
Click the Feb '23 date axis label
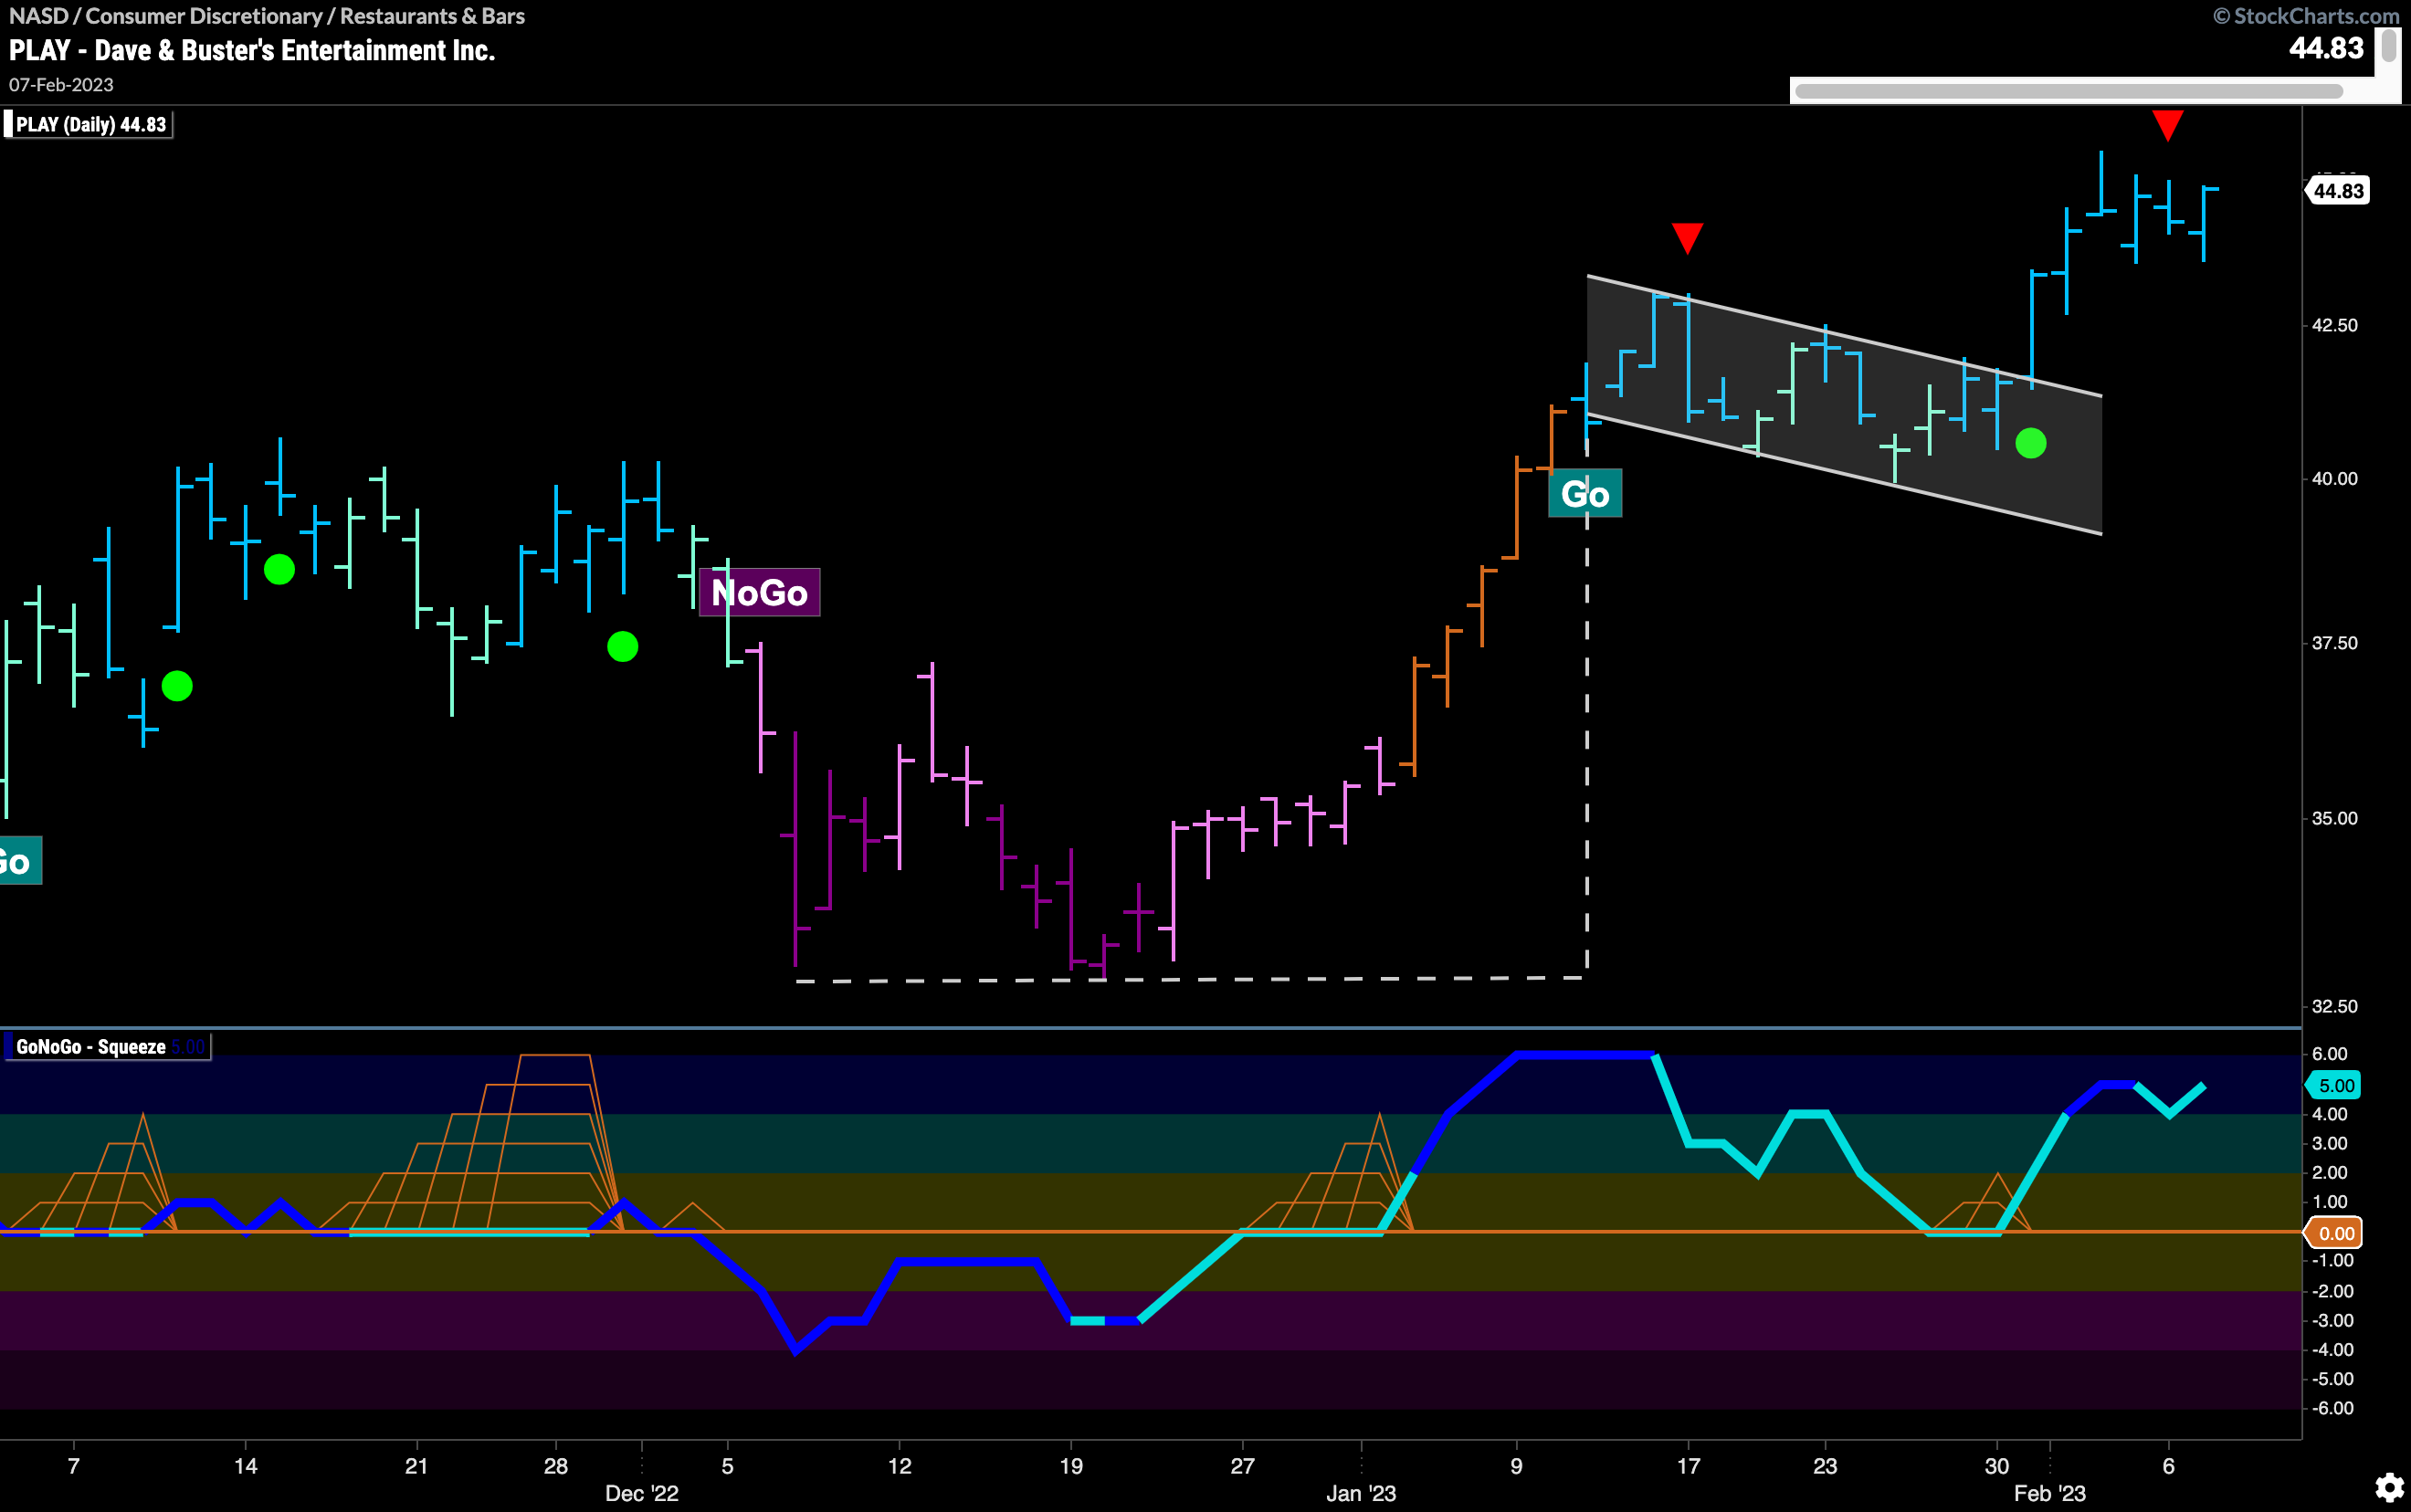click(2050, 1493)
